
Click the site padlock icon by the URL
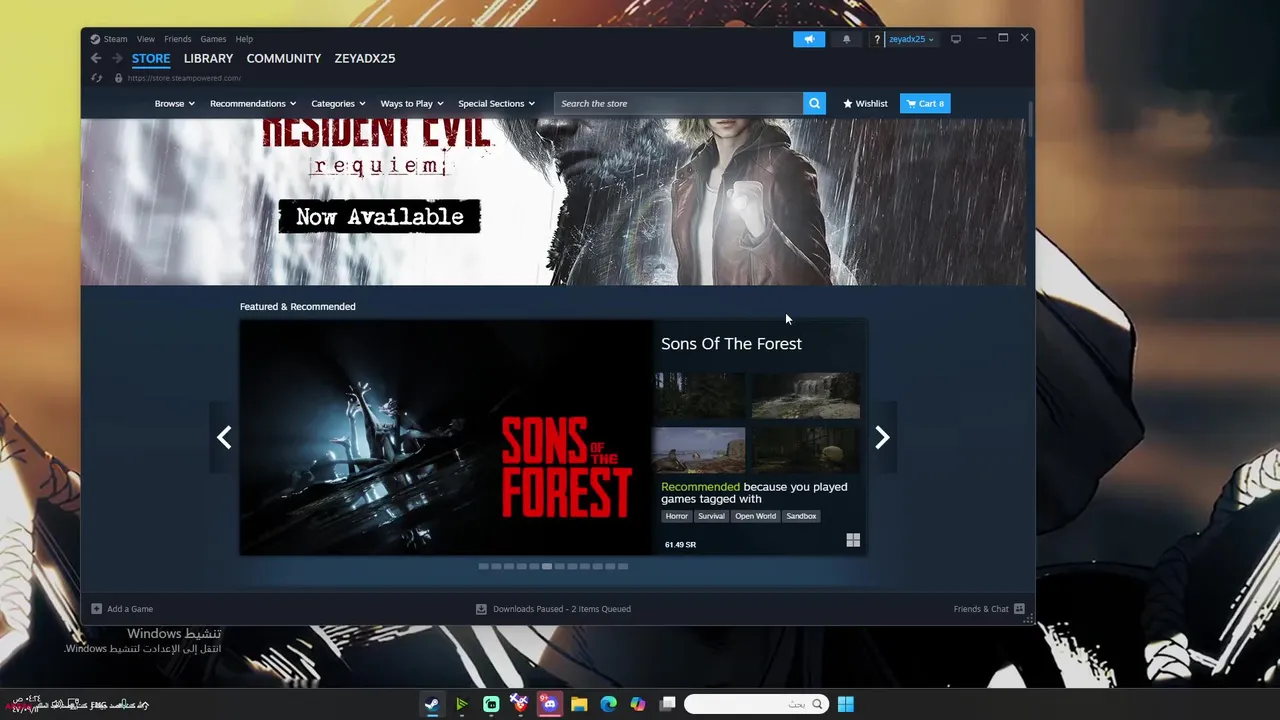pyautogui.click(x=118, y=78)
